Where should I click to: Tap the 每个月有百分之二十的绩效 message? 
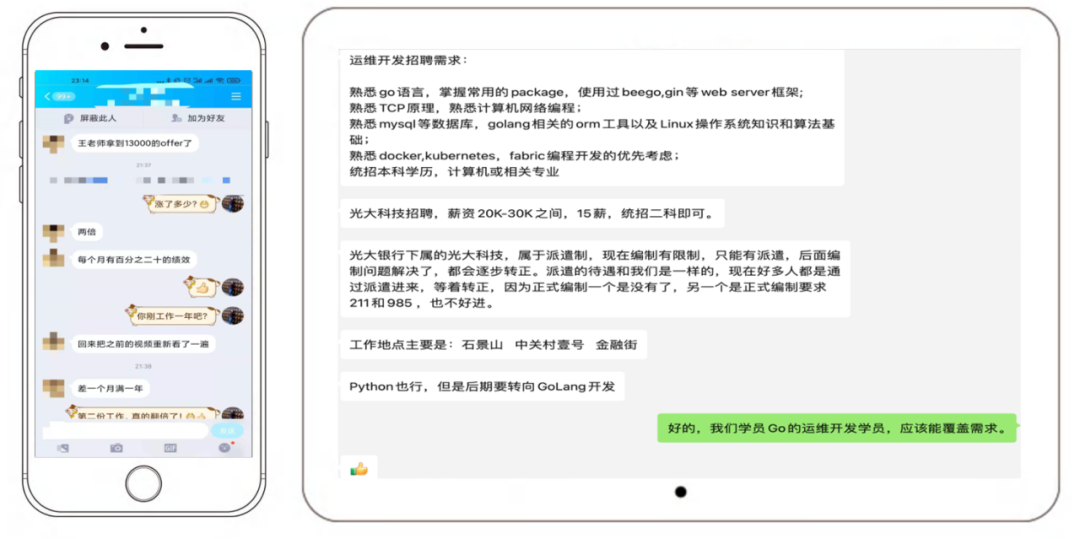(134, 259)
